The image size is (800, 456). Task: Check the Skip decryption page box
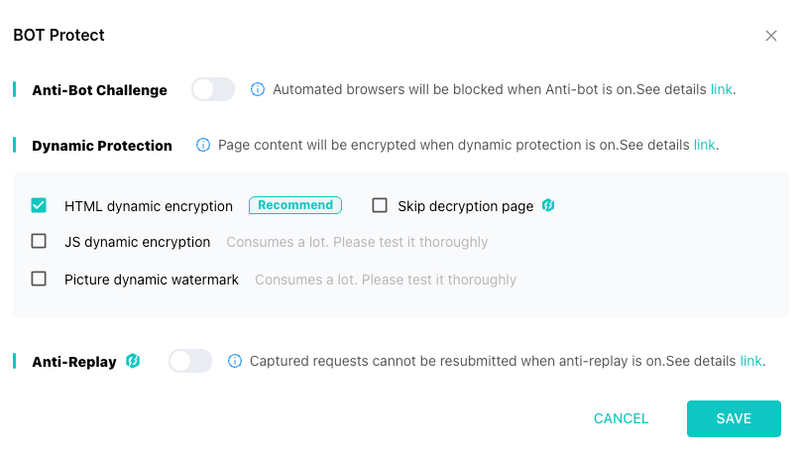click(380, 206)
